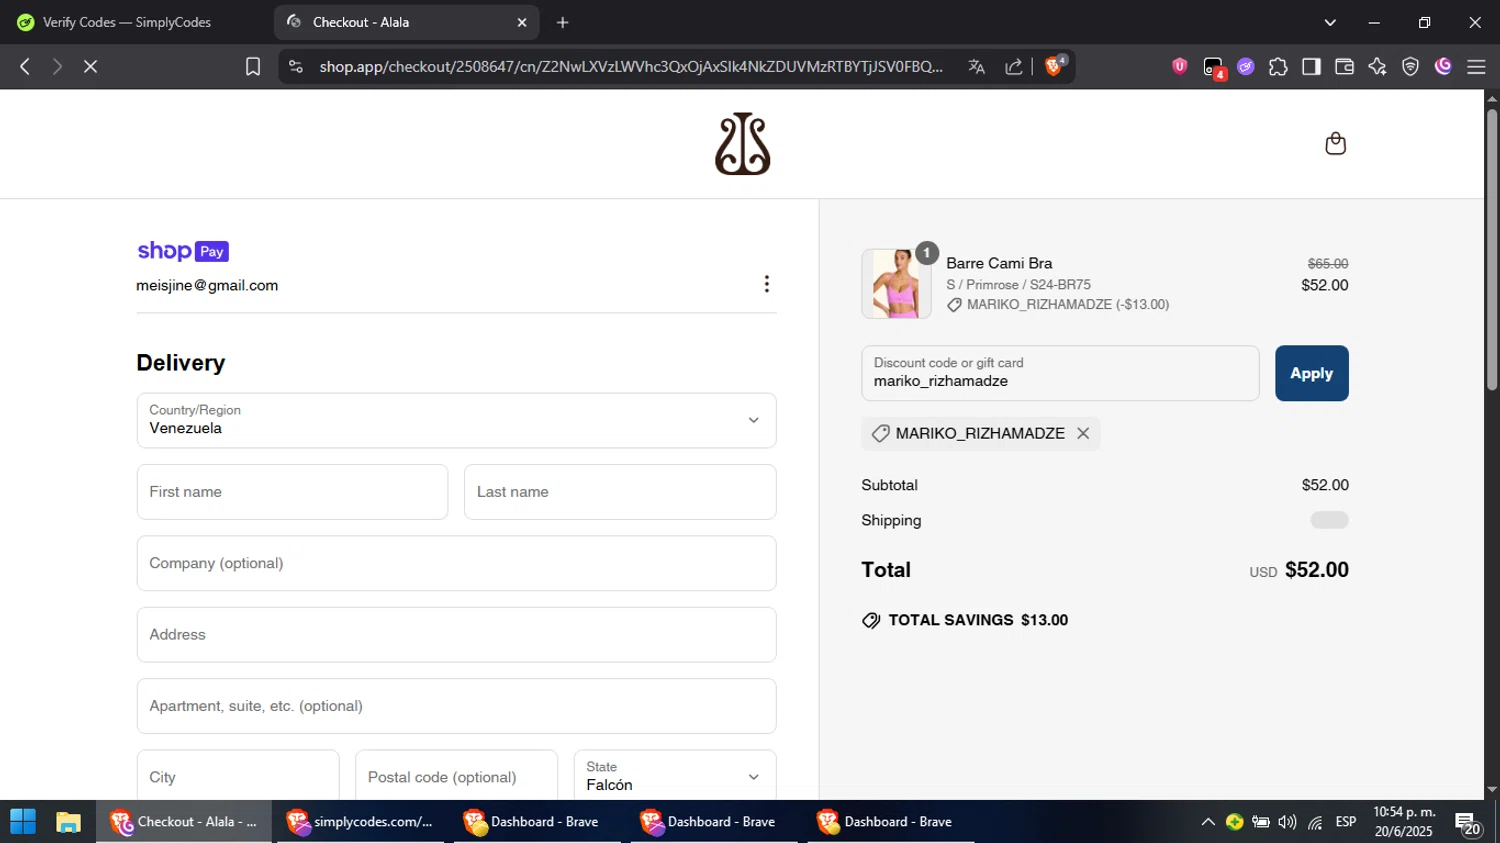The image size is (1500, 843).
Task: Open the shopping bag cart icon
Action: [1335, 144]
